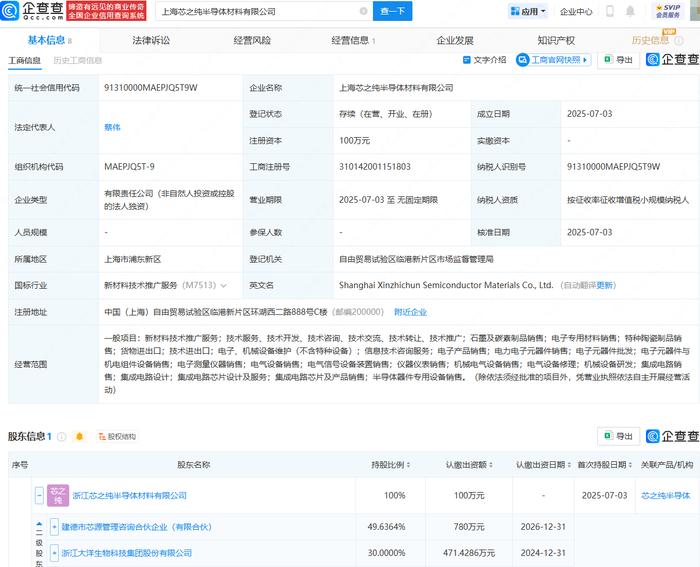Screen dimensions: 700x567
Task: Select 营业期限 value 2025-07-03 至 无固定期限
Action: pyautogui.click(x=388, y=200)
